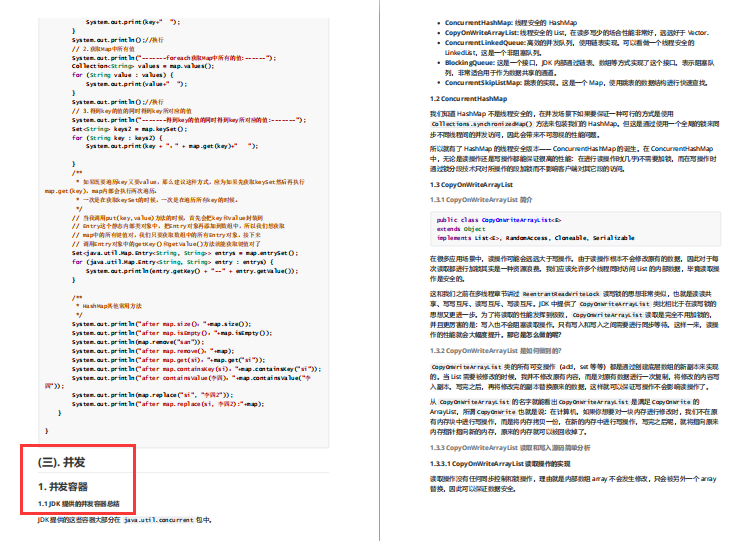
Task: Click the heading "1.2 ConcurrentHashMap"
Action: click(468, 99)
